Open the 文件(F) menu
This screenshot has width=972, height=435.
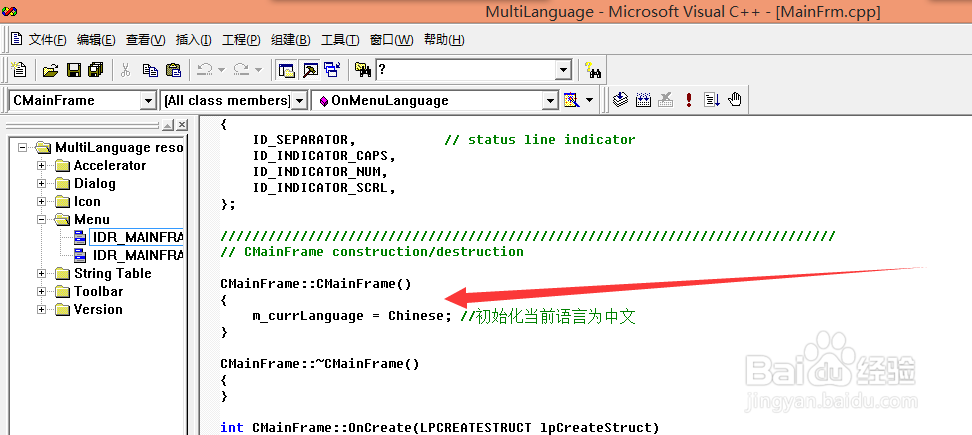48,40
